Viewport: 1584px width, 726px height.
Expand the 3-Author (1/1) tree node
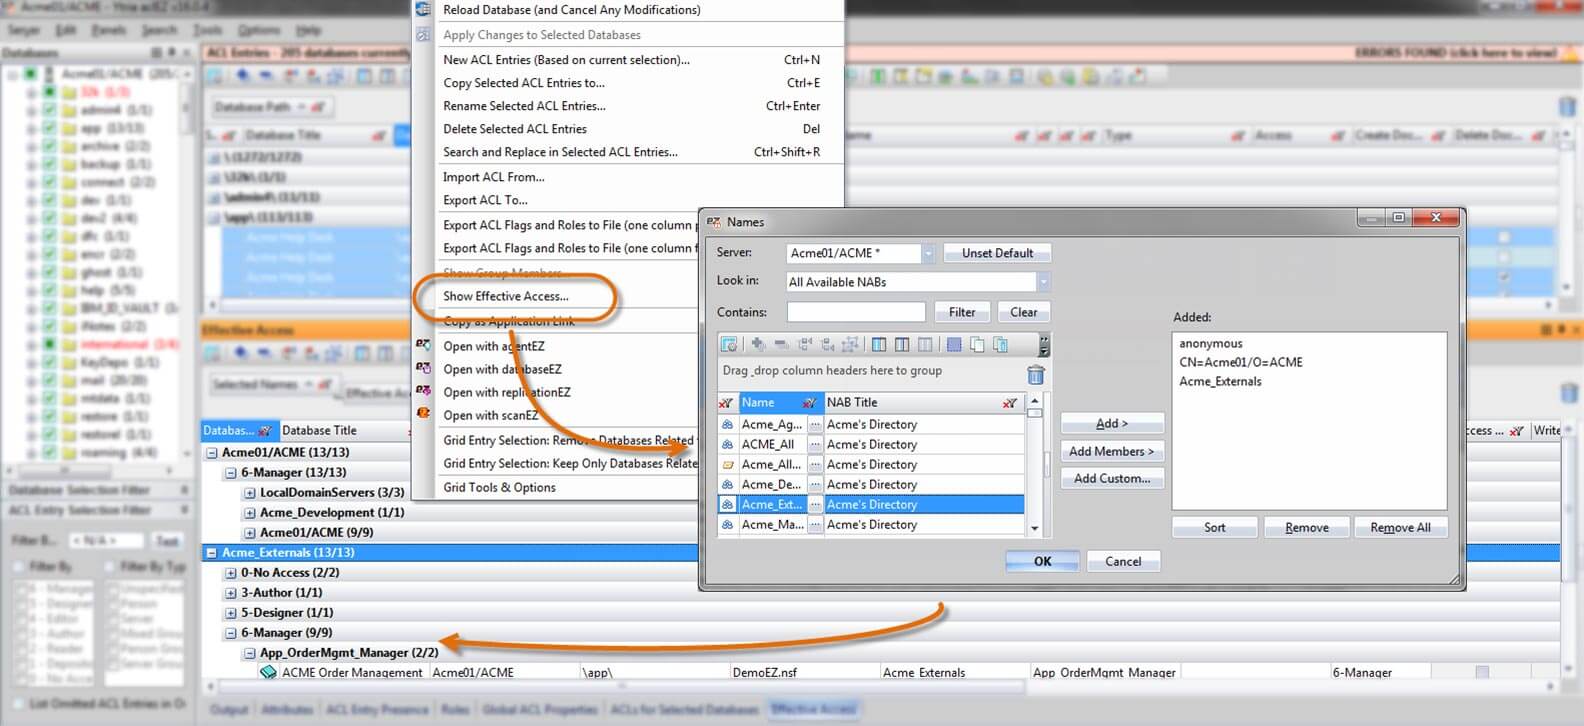coord(231,593)
